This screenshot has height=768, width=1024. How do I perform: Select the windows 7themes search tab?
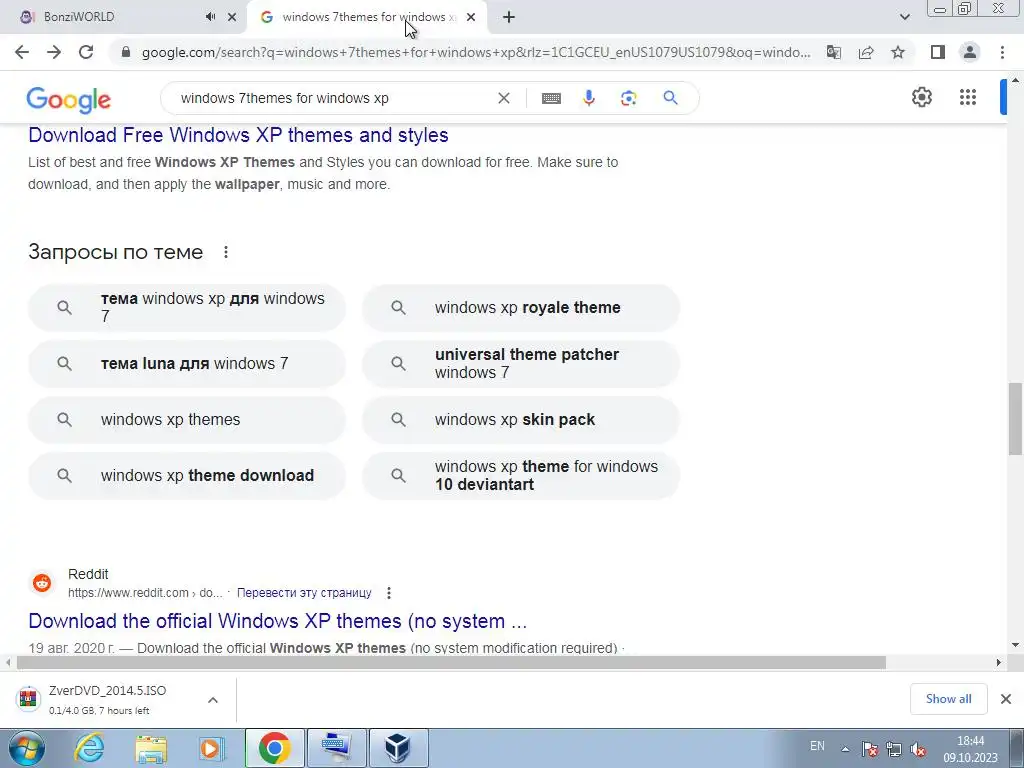(368, 17)
